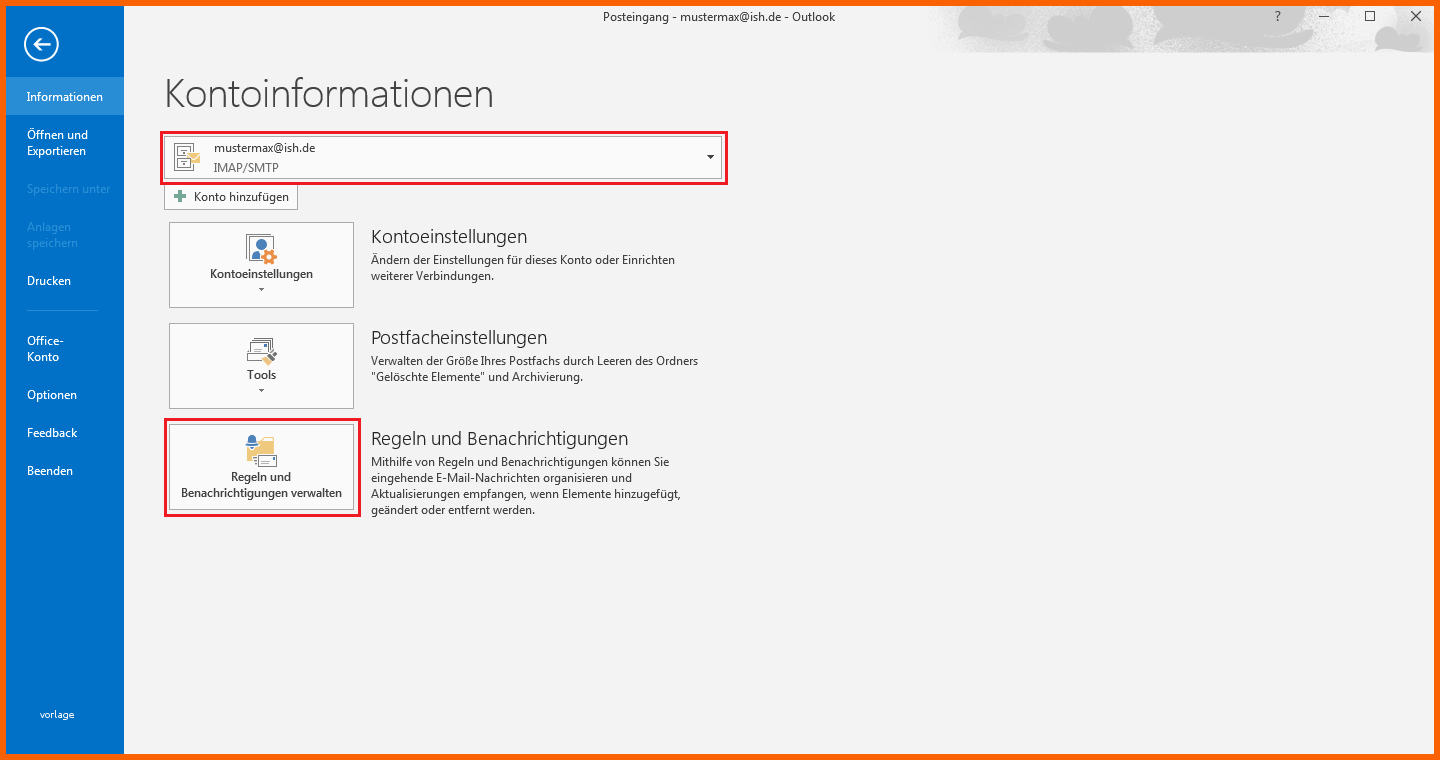Minimize the Outlook window
The width and height of the screenshot is (1440, 760).
coord(1324,16)
